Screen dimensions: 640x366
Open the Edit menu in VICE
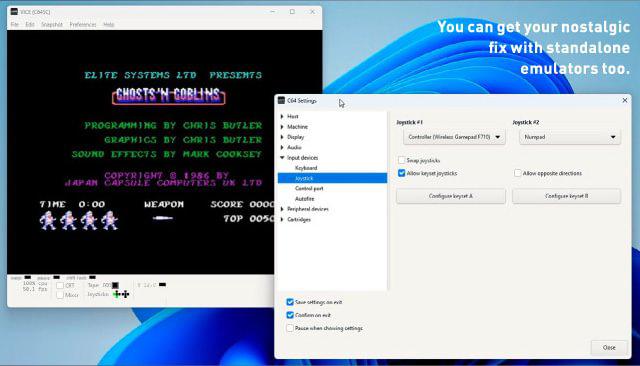(30, 24)
